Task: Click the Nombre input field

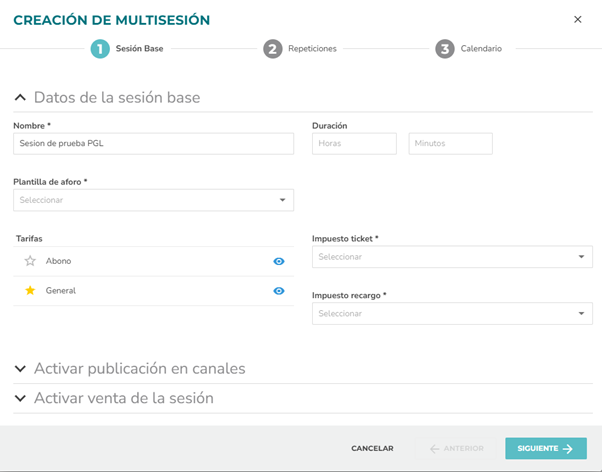Action: [x=154, y=144]
